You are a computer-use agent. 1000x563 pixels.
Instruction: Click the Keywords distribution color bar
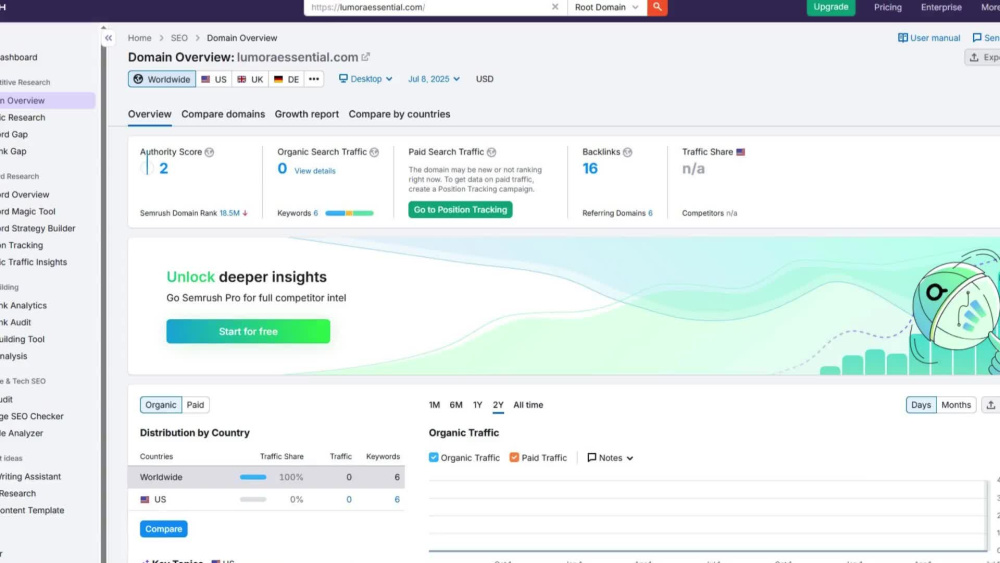(349, 213)
